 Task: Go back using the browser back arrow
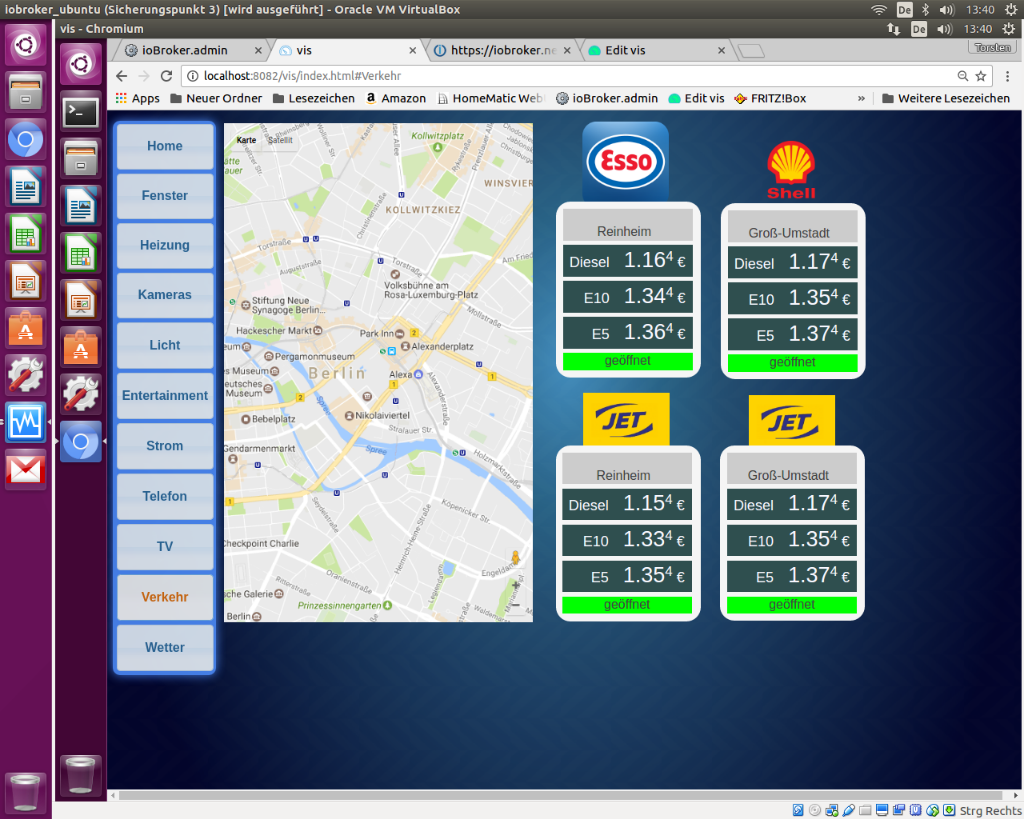122,76
